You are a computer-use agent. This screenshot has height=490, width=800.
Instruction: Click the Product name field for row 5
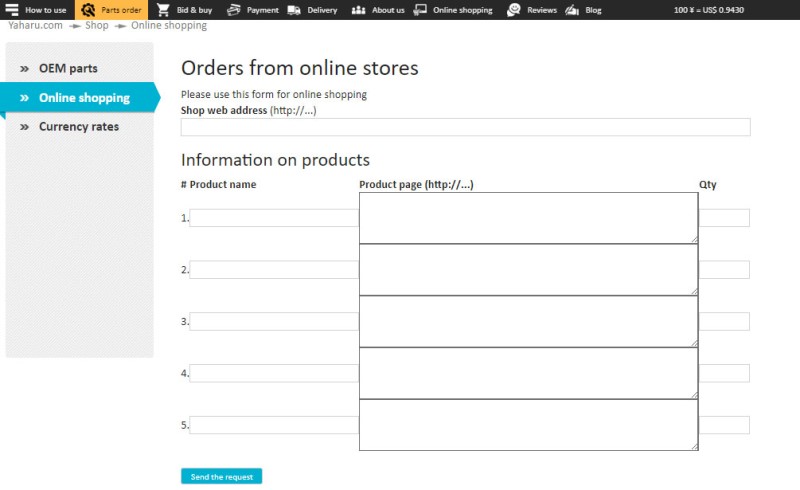tap(273, 425)
